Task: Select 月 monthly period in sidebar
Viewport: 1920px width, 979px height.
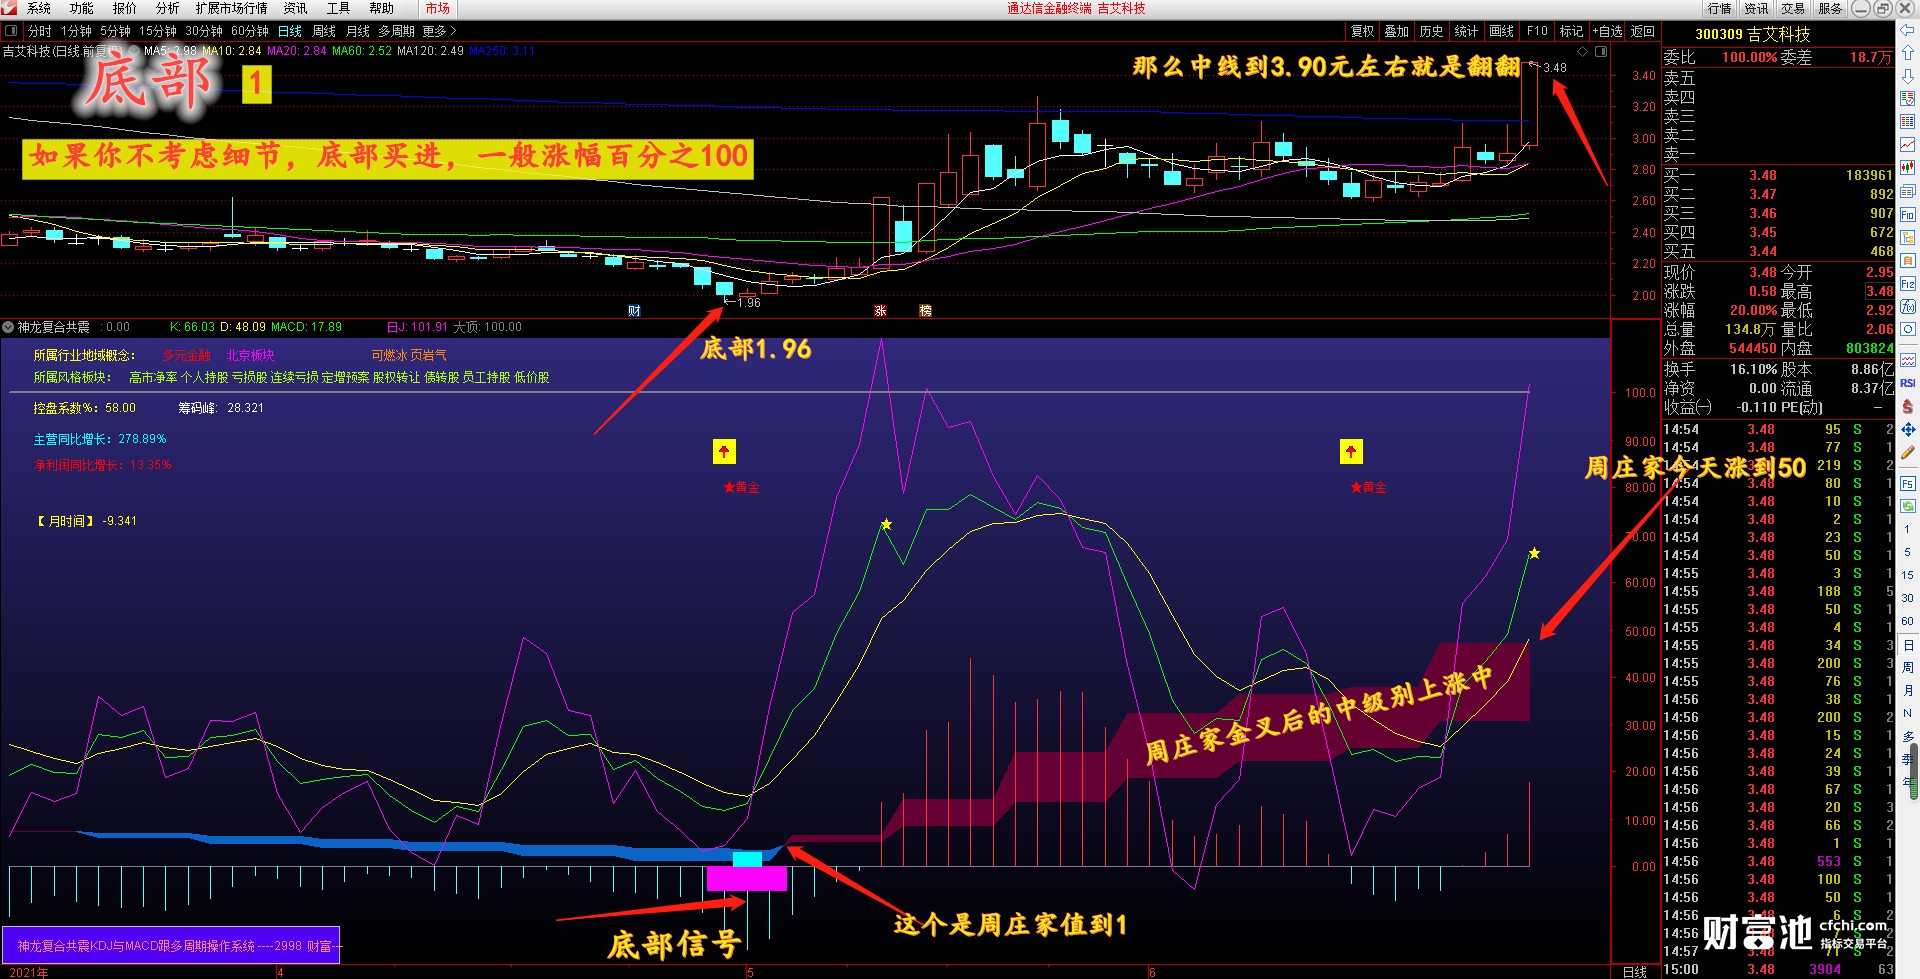Action: pyautogui.click(x=1907, y=690)
